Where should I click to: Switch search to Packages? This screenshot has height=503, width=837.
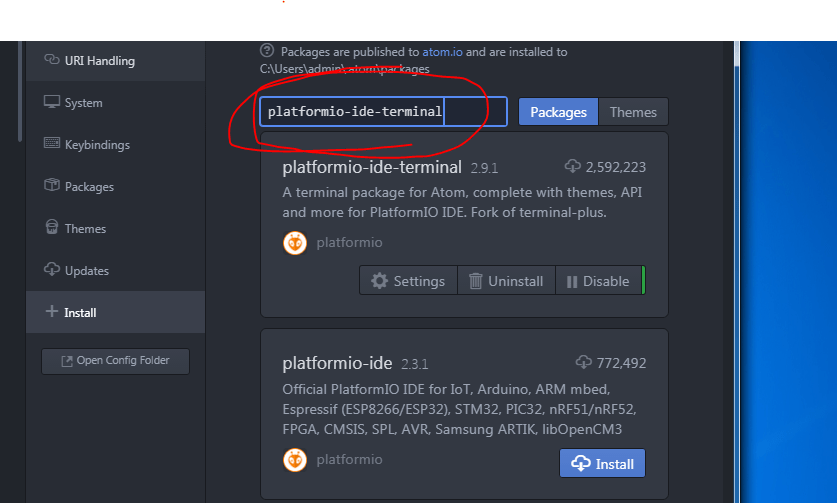558,112
